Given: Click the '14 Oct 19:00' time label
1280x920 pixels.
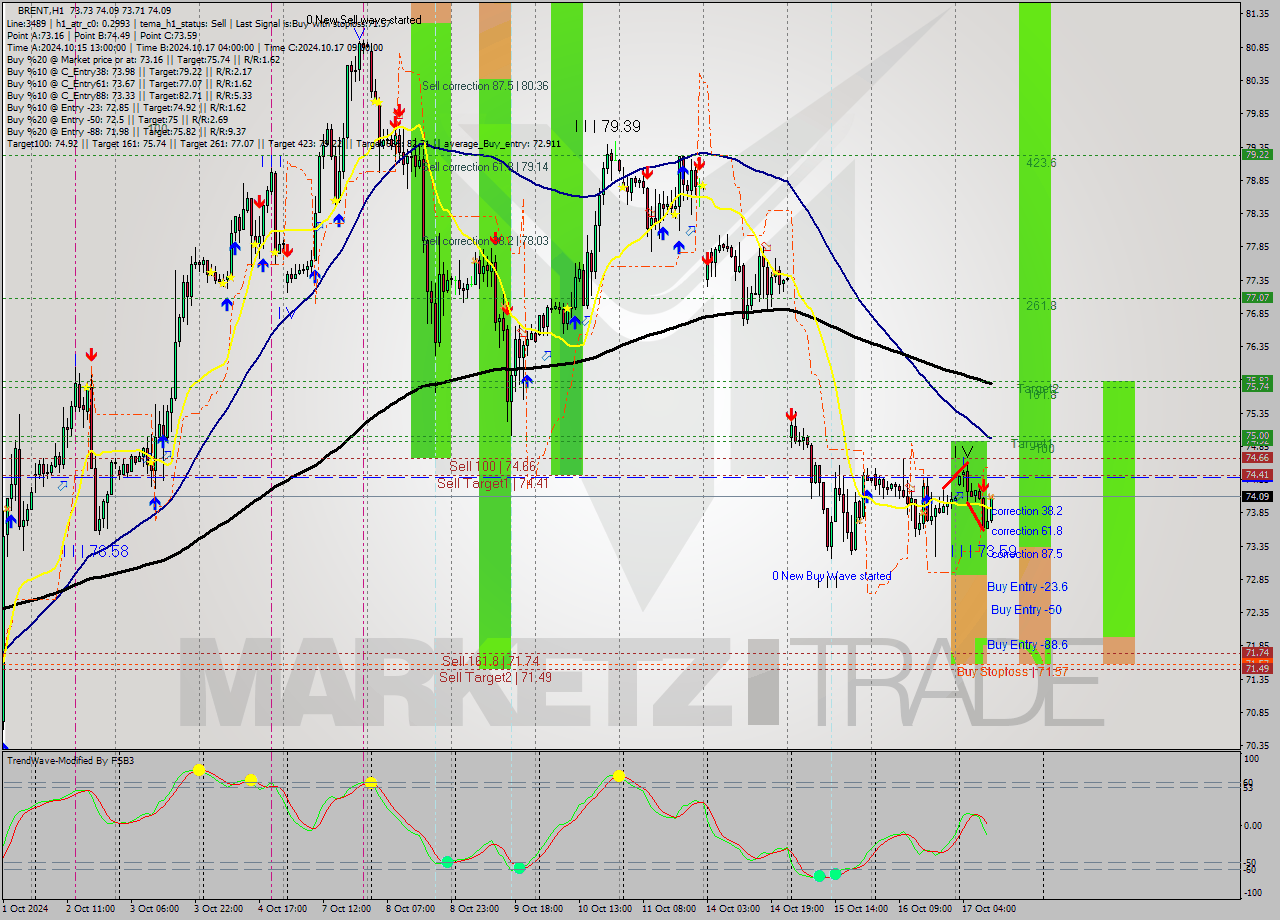Looking at the screenshot, I should tap(797, 908).
